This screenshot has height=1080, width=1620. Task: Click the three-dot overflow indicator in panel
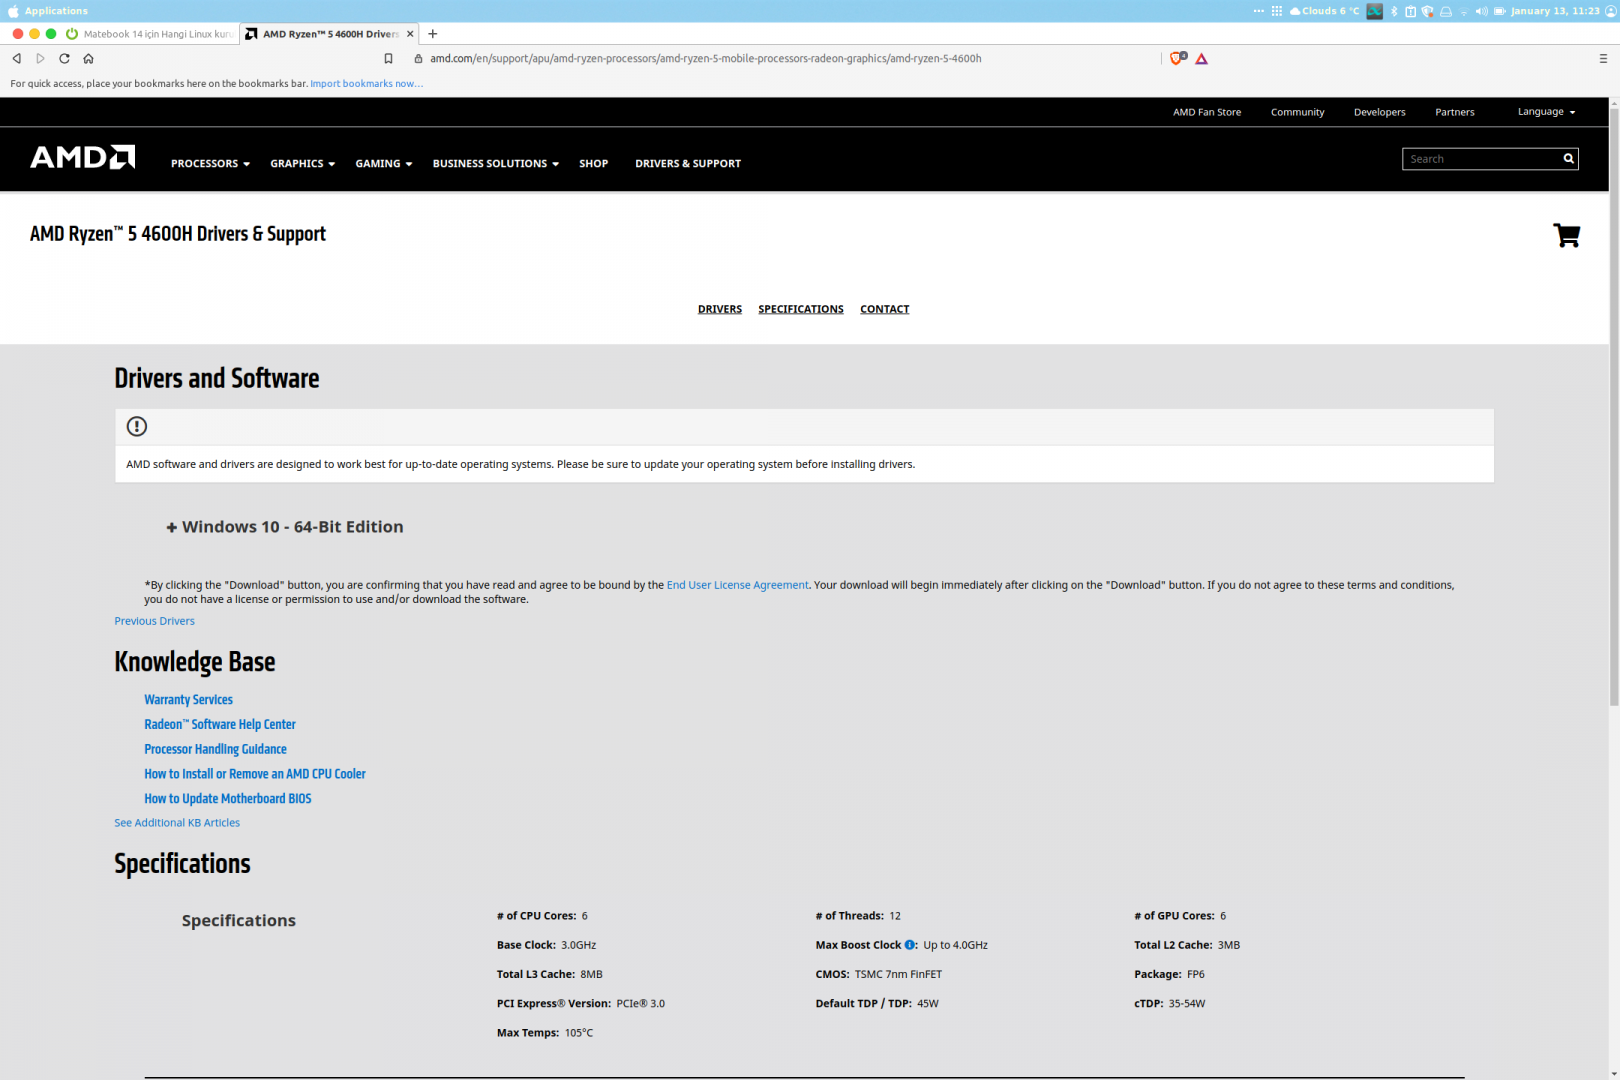(x=1258, y=11)
